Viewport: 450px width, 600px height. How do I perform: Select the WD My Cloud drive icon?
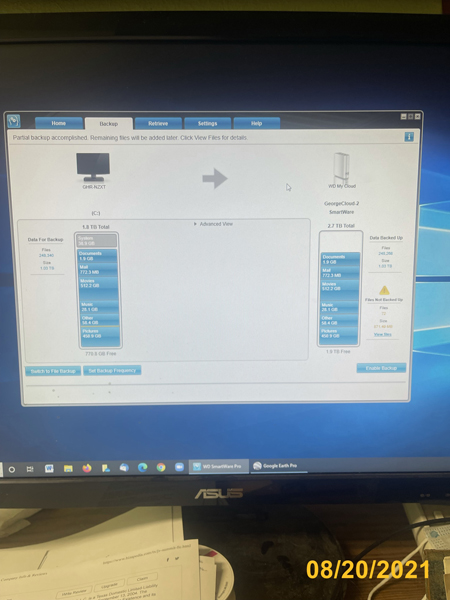pos(341,168)
